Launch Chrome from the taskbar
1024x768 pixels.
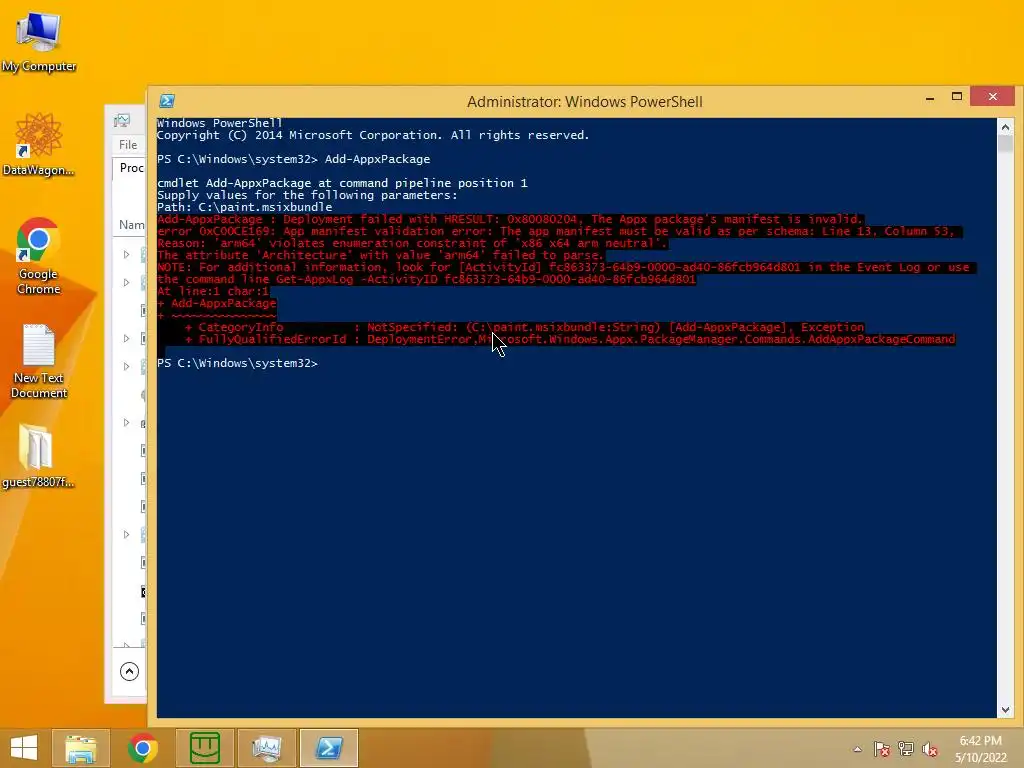click(143, 748)
